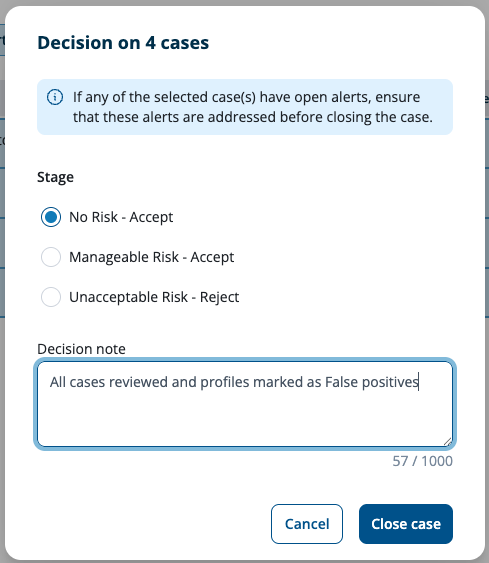Click the word 'positives' in the decision note
Screen dimensions: 489x563
390,382
